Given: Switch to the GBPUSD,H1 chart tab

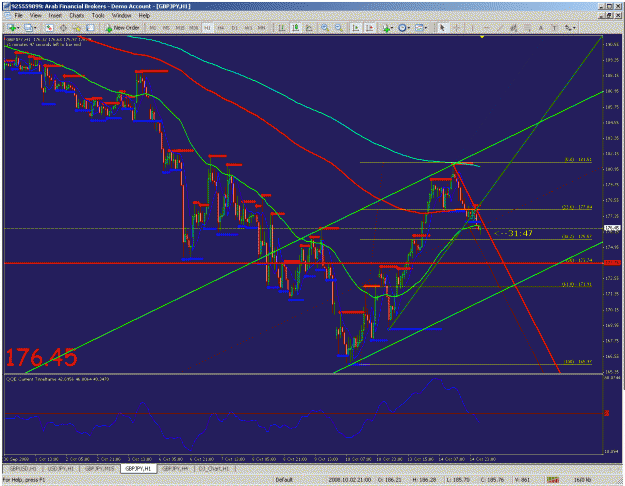Looking at the screenshot, I should click(23, 468).
